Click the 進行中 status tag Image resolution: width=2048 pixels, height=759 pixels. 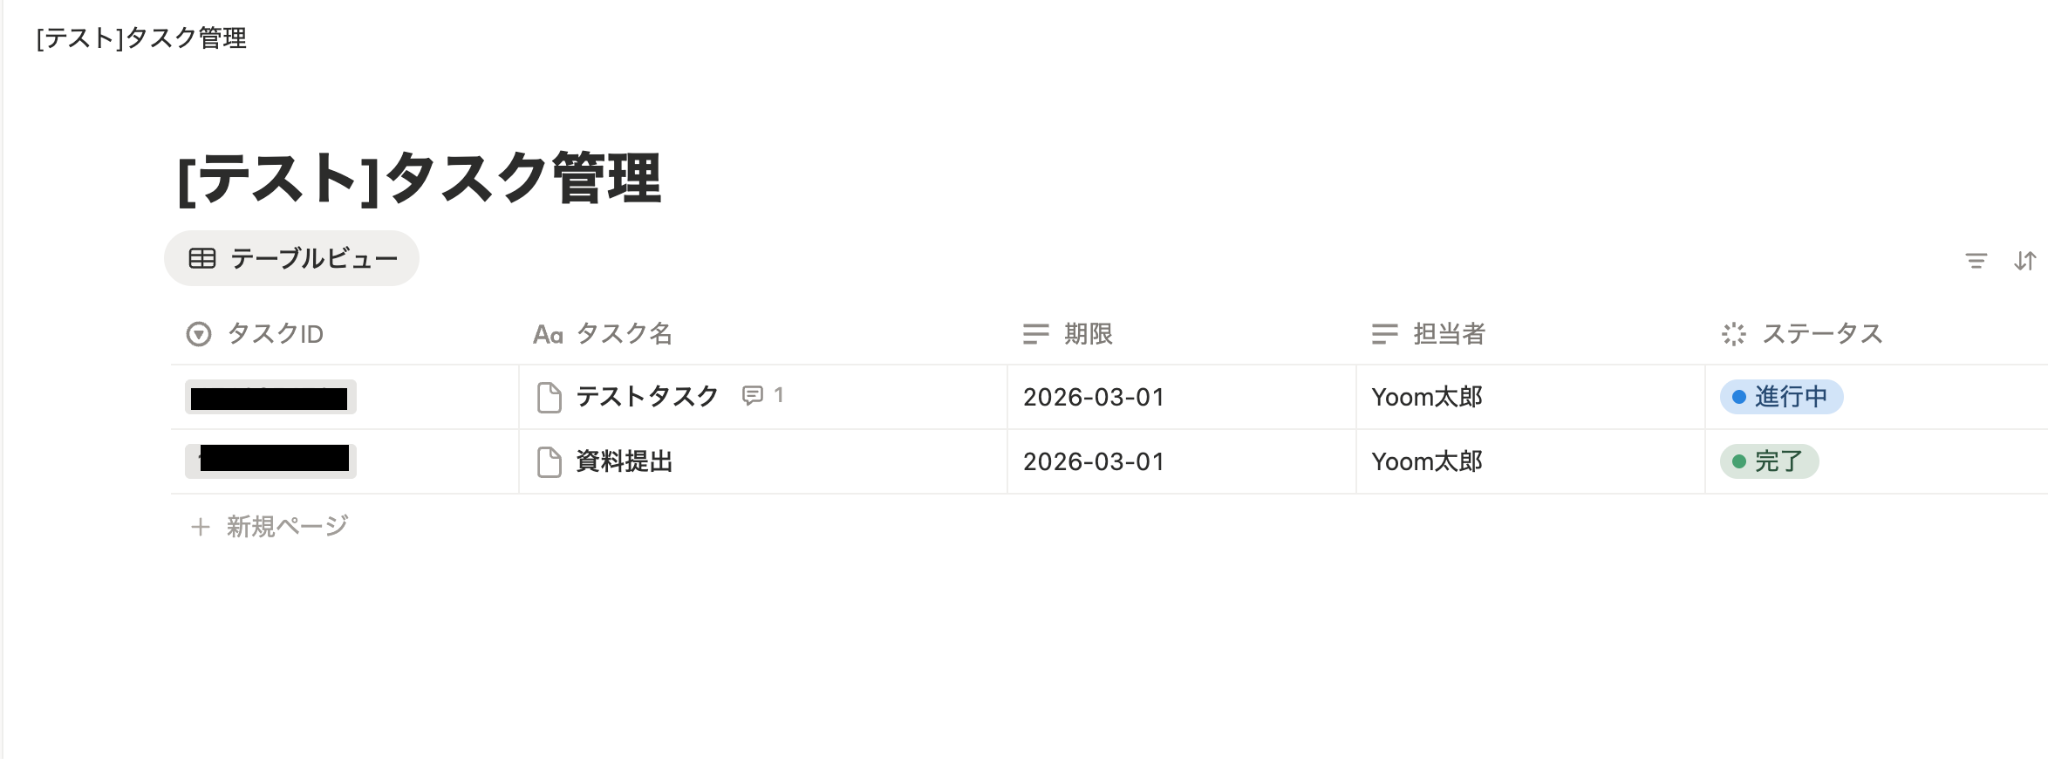1781,397
